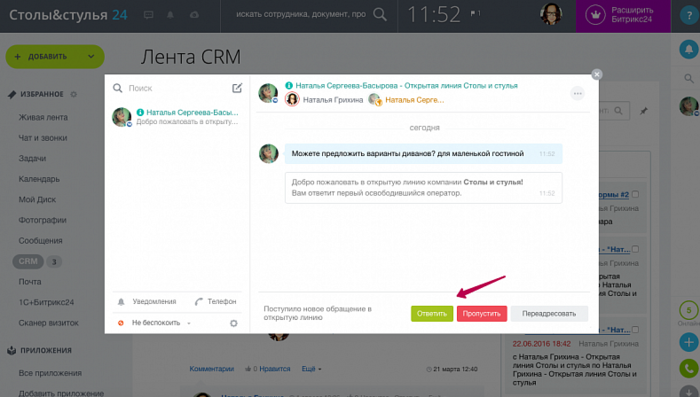Viewport: 700px width, 397px height.
Task: Expand the ДОБАВИТЬ button dropdown arrow
Action: (x=91, y=56)
